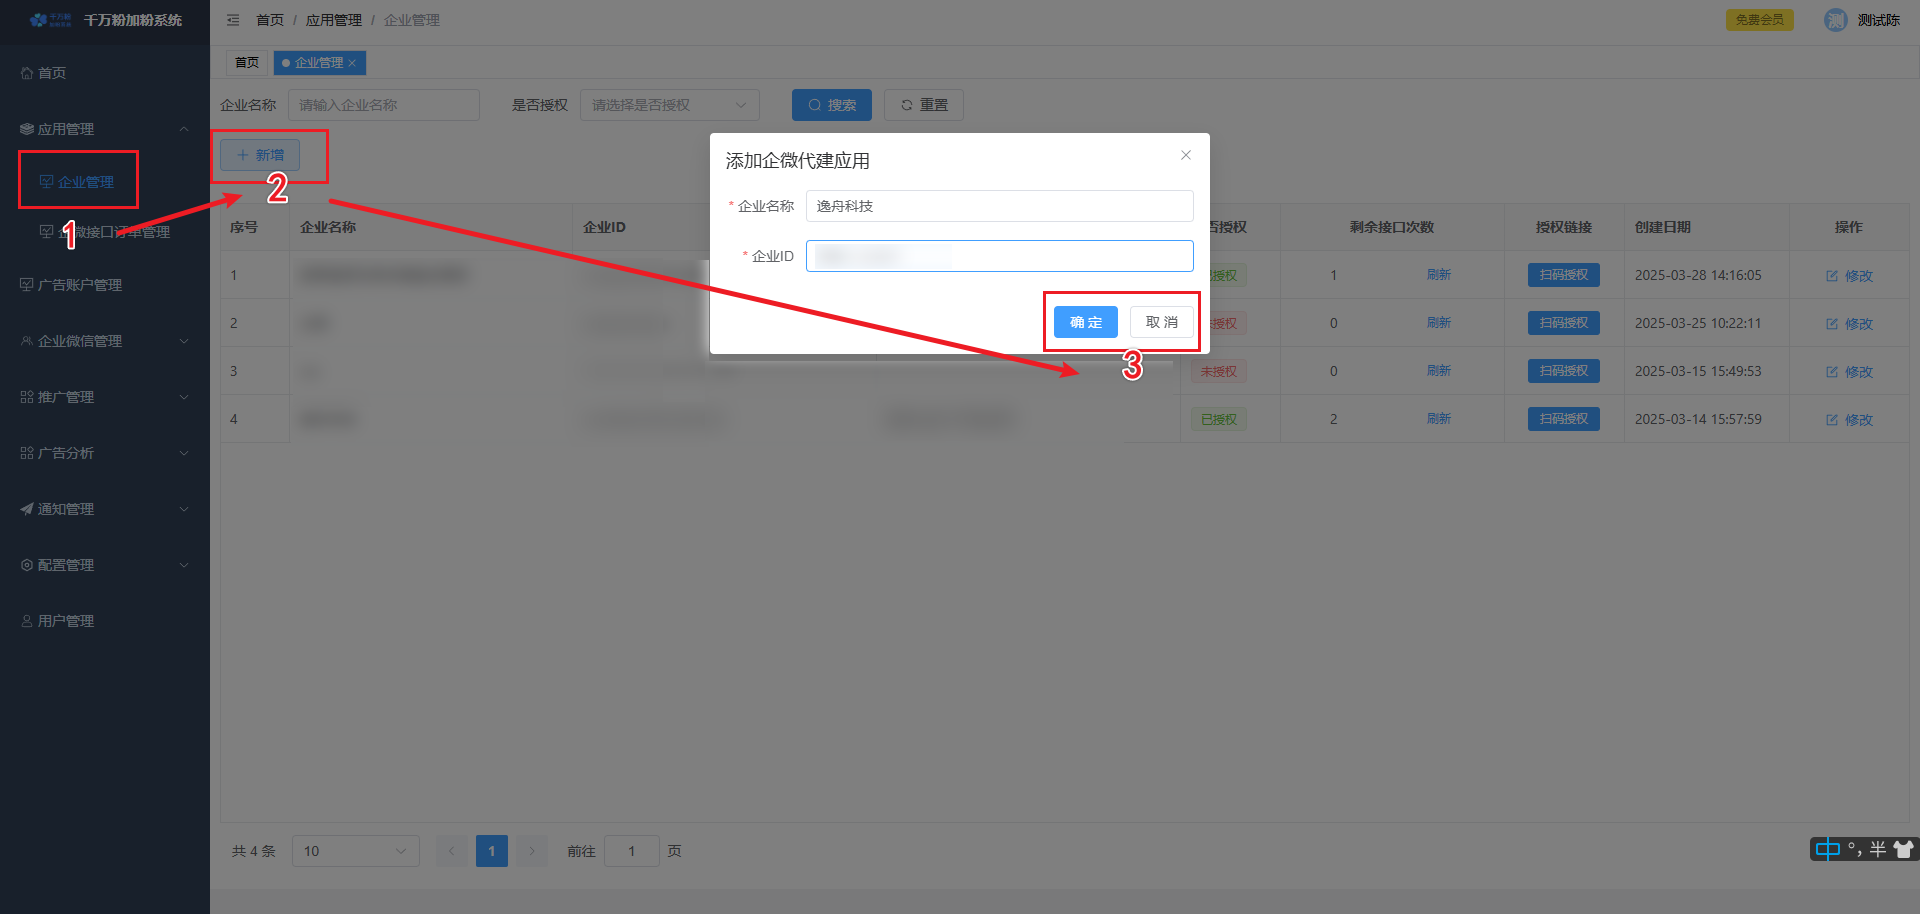Click the 企业ID input field in dialog
Image resolution: width=1920 pixels, height=914 pixels.
tap(999, 256)
